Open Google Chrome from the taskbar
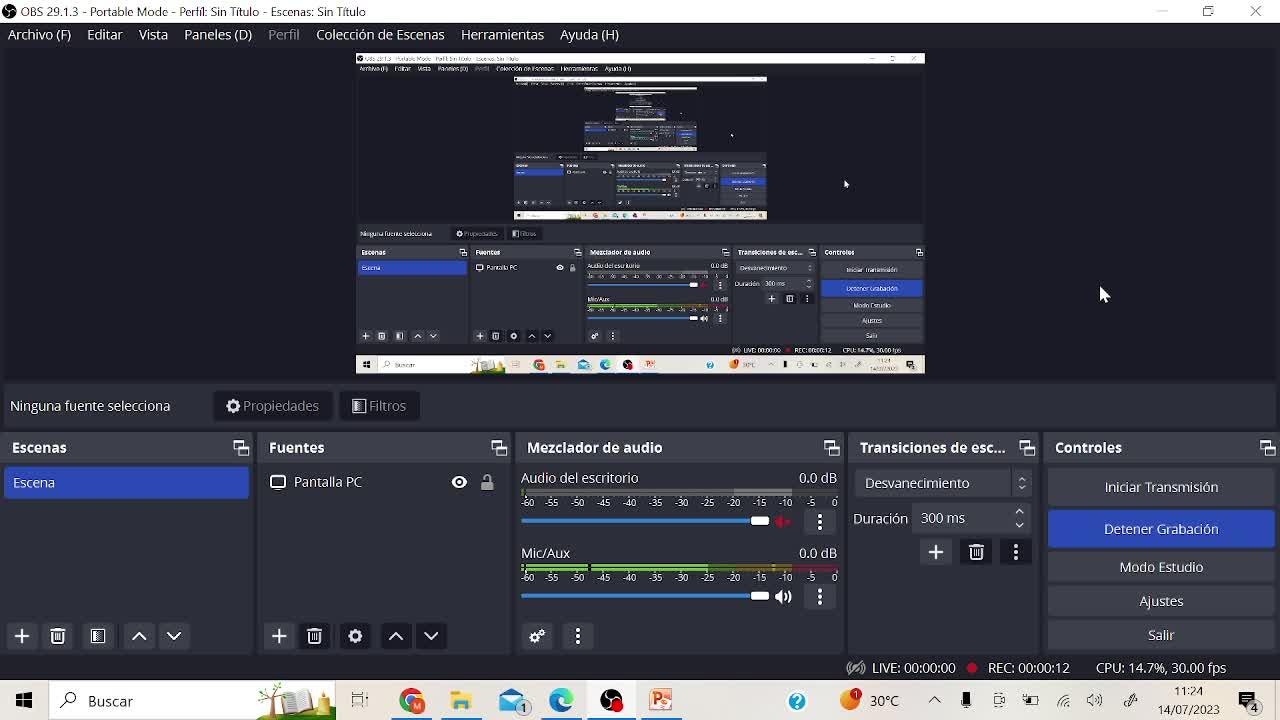 (x=411, y=701)
